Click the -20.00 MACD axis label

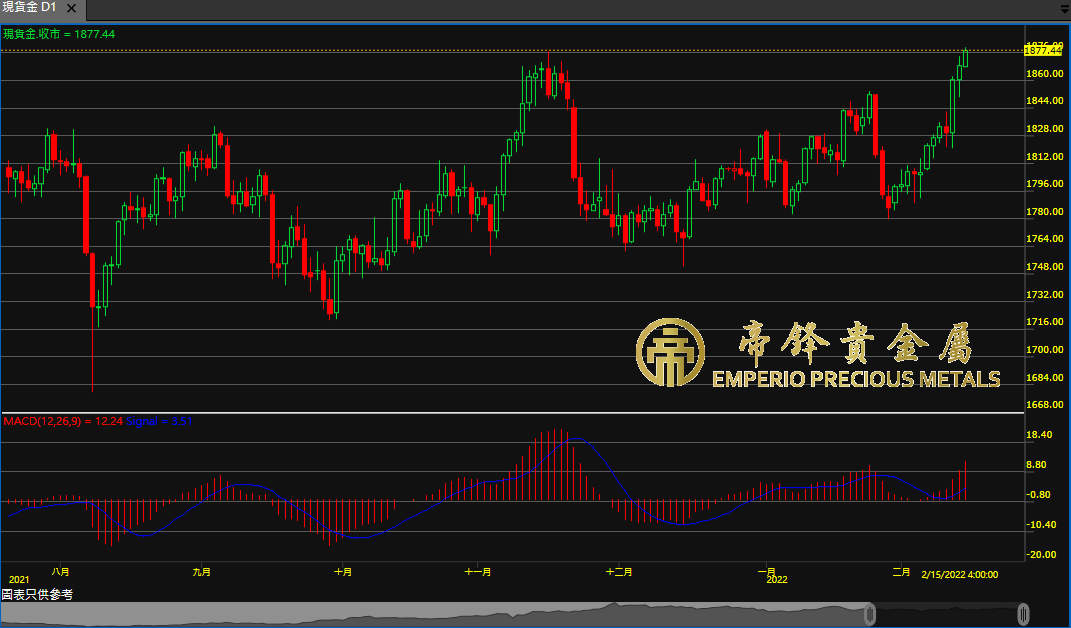point(1041,555)
